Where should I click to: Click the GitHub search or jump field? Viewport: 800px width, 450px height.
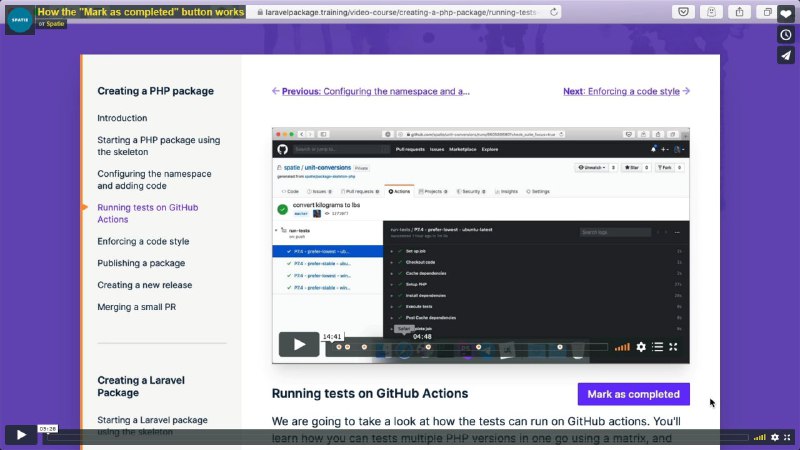click(341, 149)
